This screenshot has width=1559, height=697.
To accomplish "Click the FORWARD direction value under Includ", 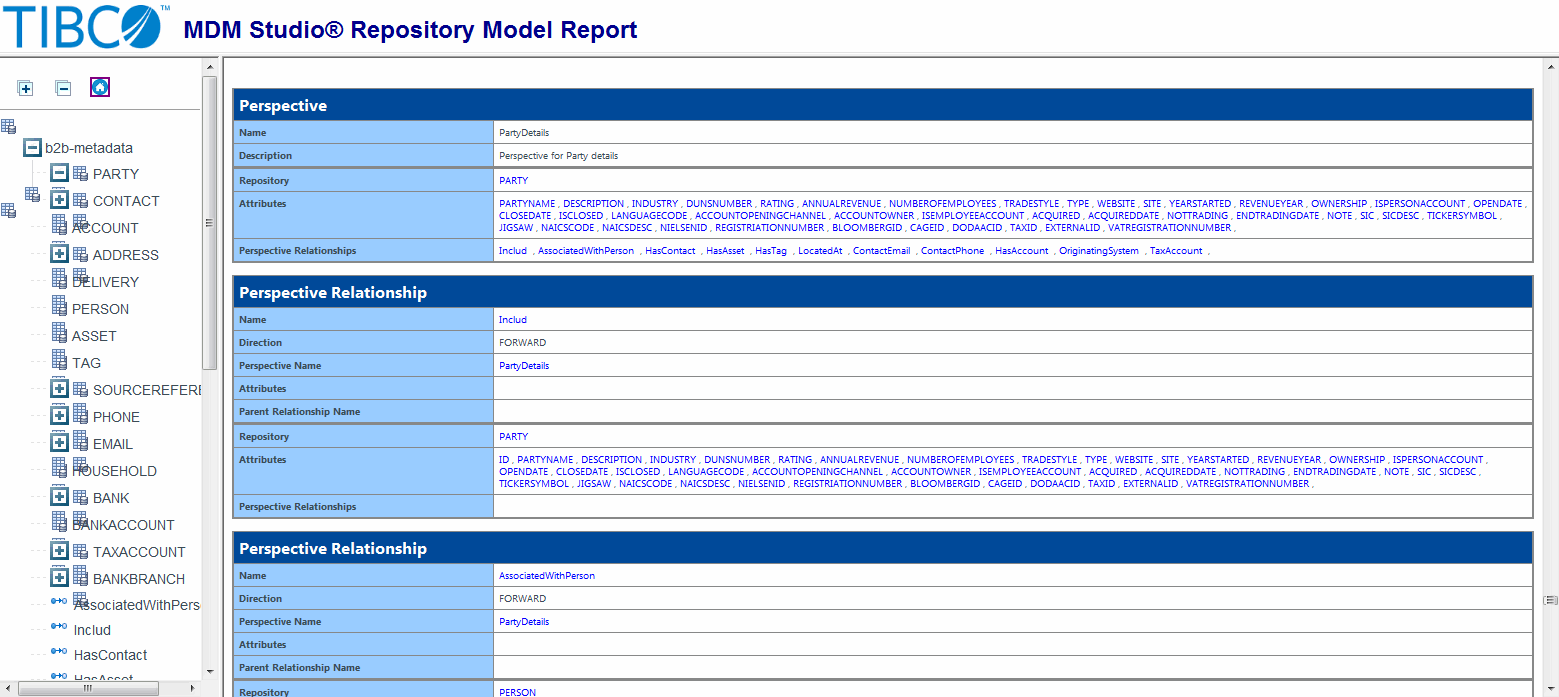I will 523,343.
